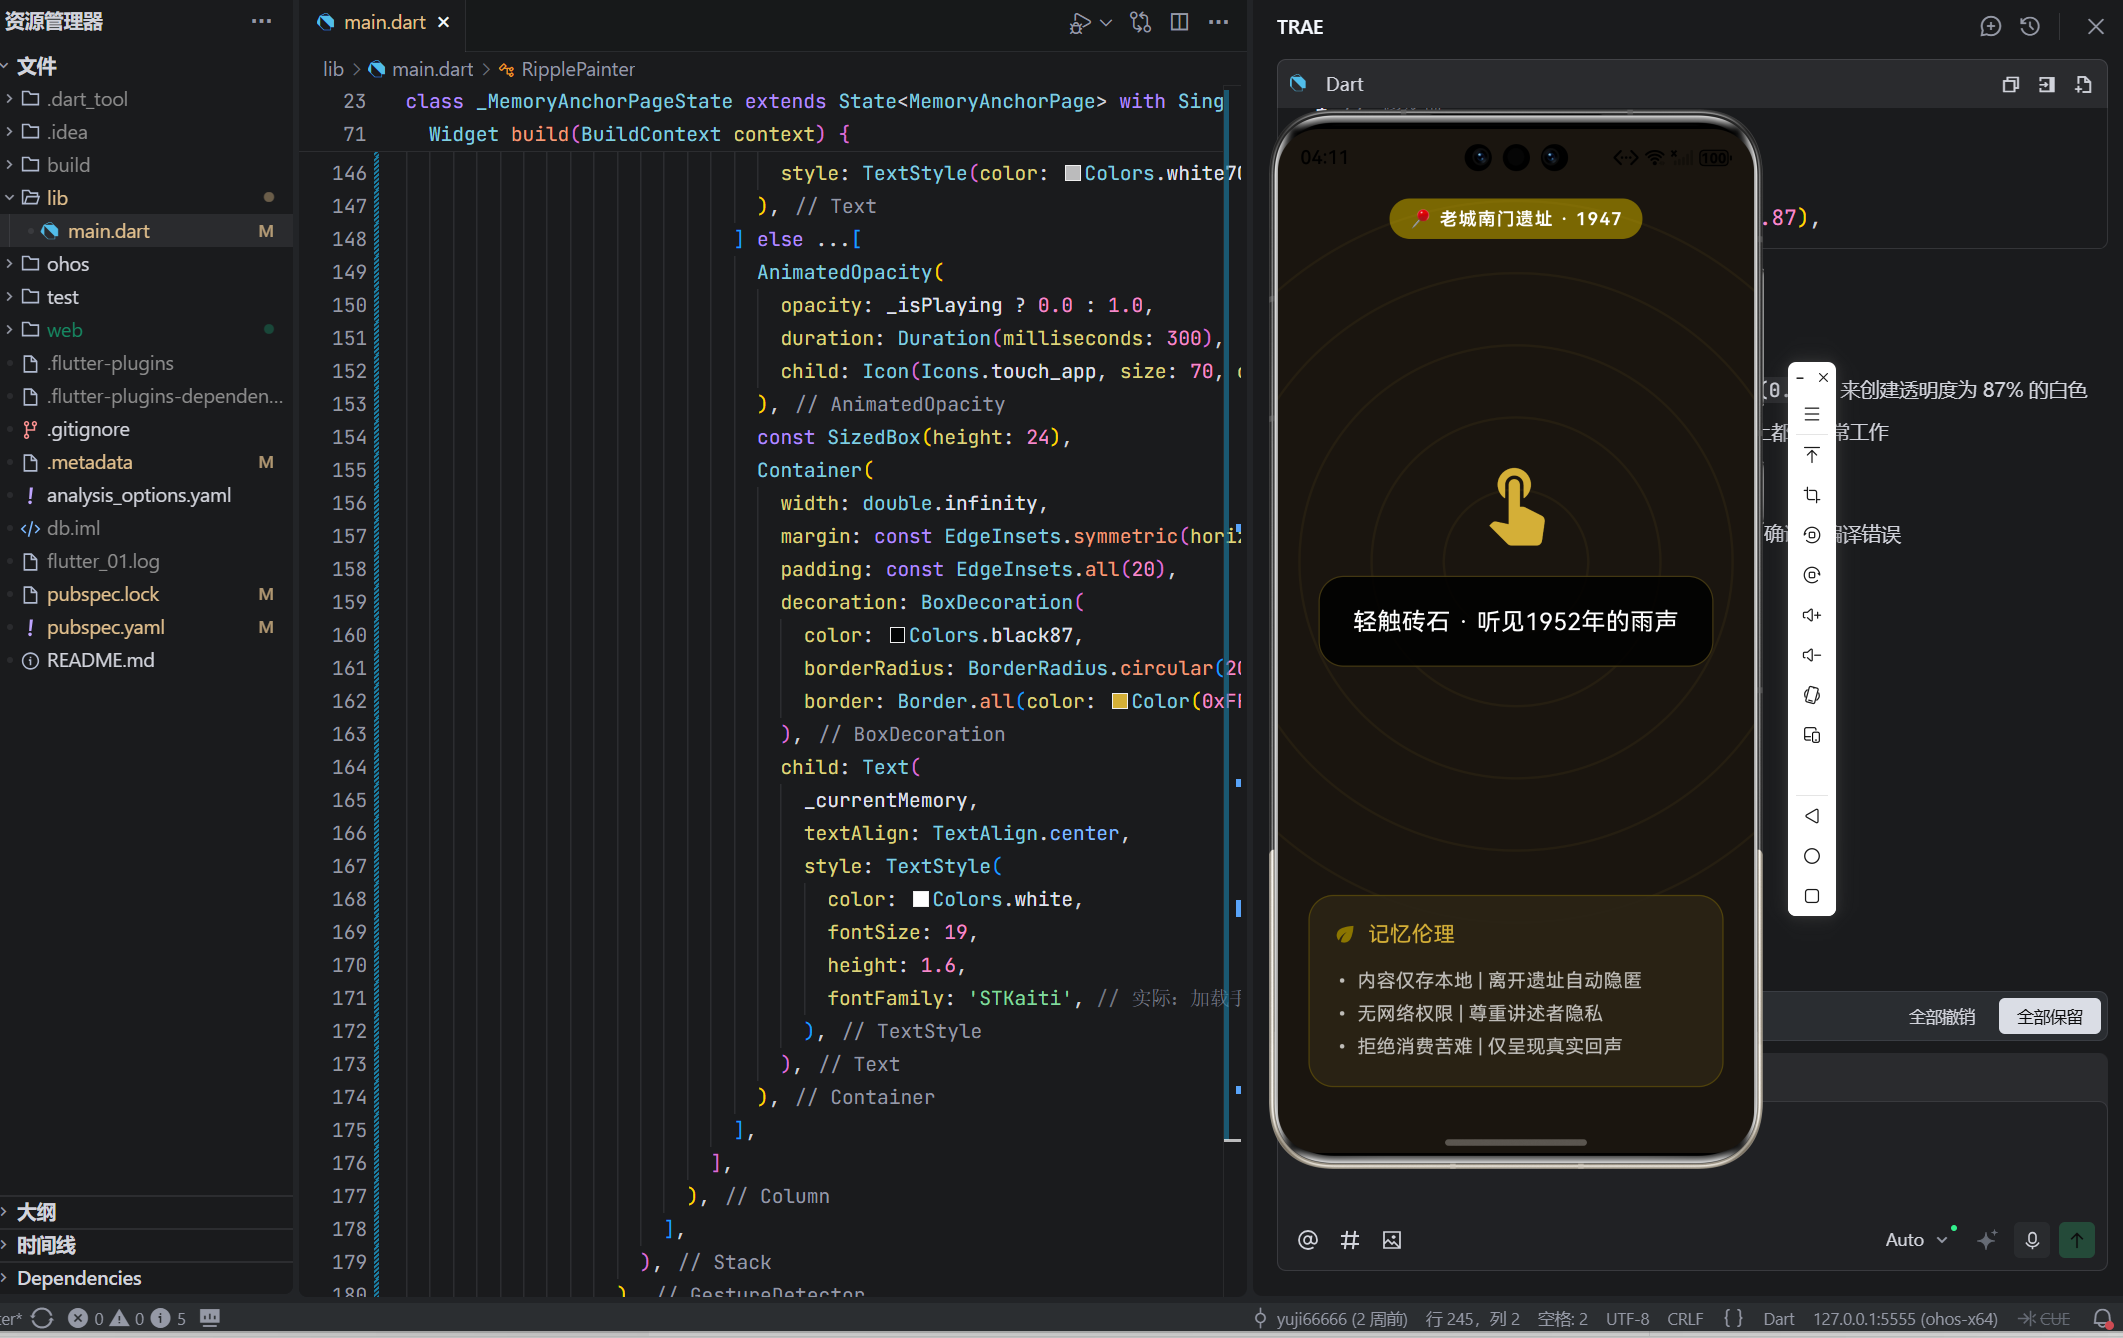This screenshot has width=2123, height=1338.
Task: Click the emulator volume down icon
Action: 1811,655
